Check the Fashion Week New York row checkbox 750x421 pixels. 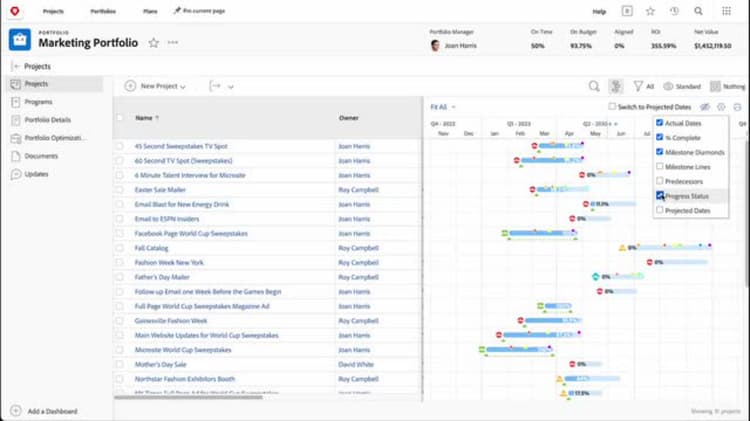click(120, 263)
